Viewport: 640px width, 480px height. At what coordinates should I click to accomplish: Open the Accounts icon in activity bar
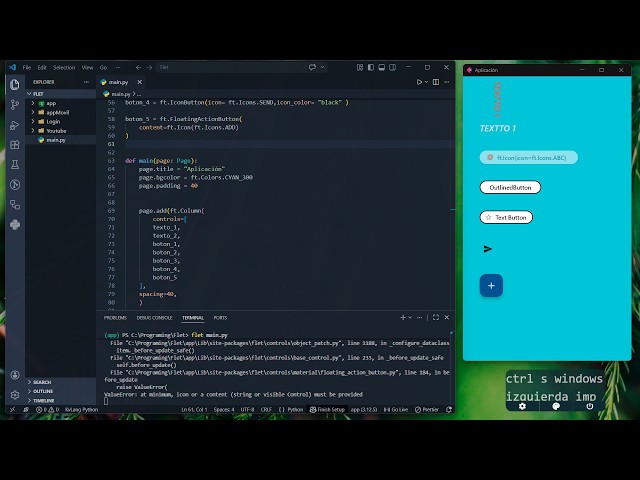15,375
